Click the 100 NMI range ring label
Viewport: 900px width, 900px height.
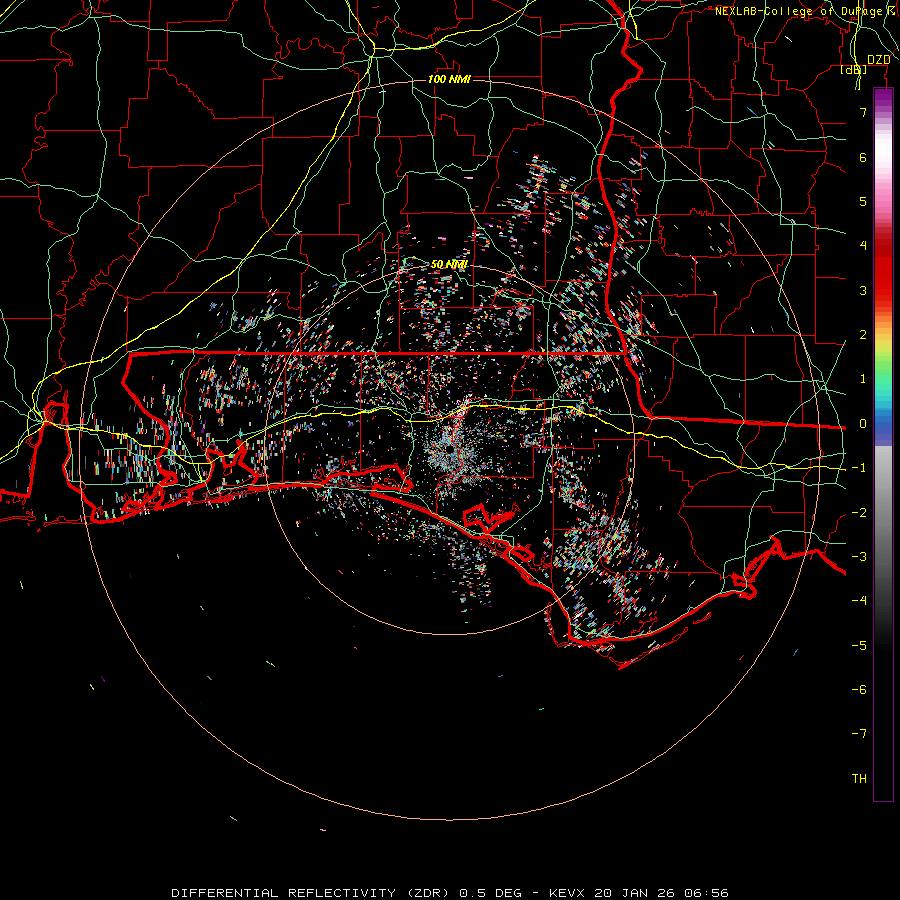[449, 79]
